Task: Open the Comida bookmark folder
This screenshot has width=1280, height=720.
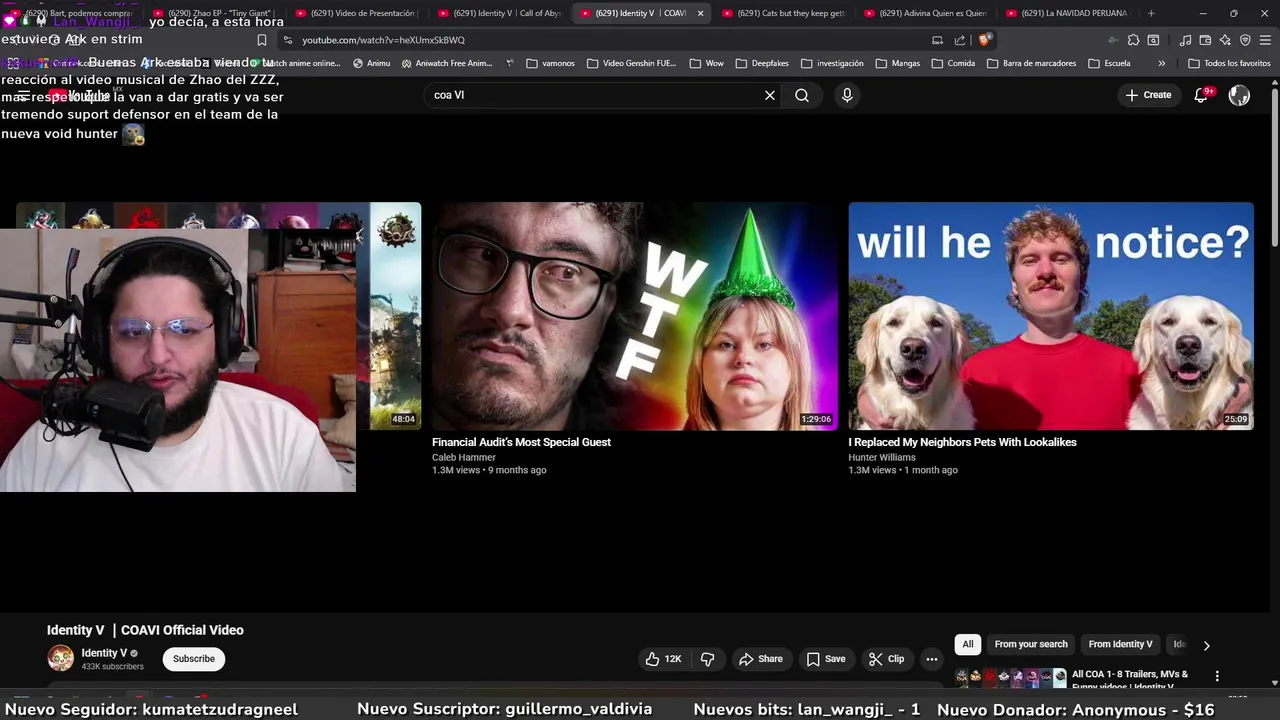Action: 952,63
